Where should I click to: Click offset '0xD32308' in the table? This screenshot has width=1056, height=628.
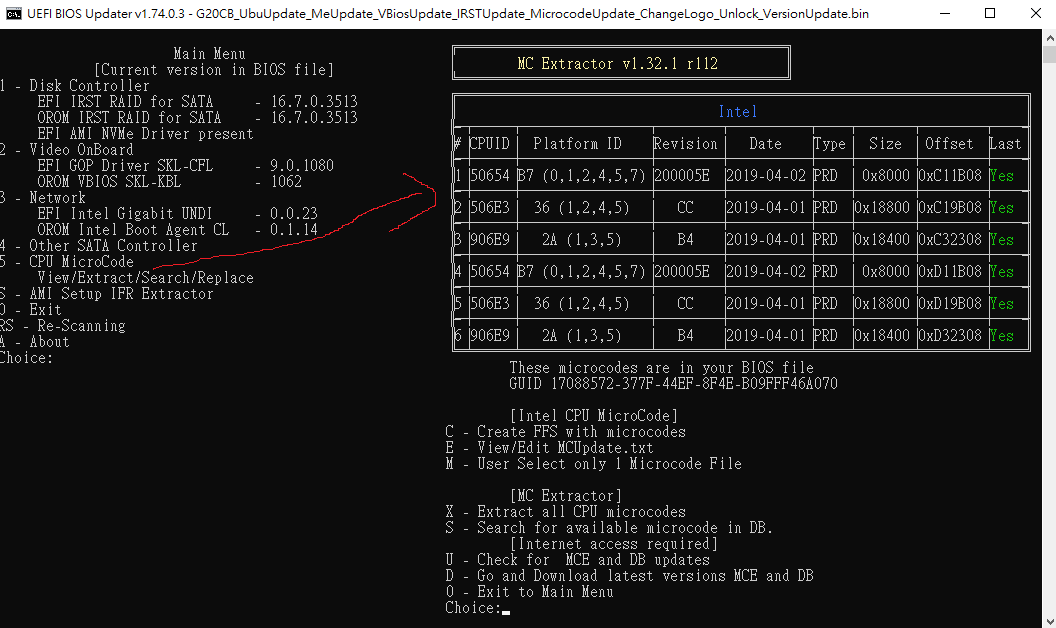click(x=950, y=336)
